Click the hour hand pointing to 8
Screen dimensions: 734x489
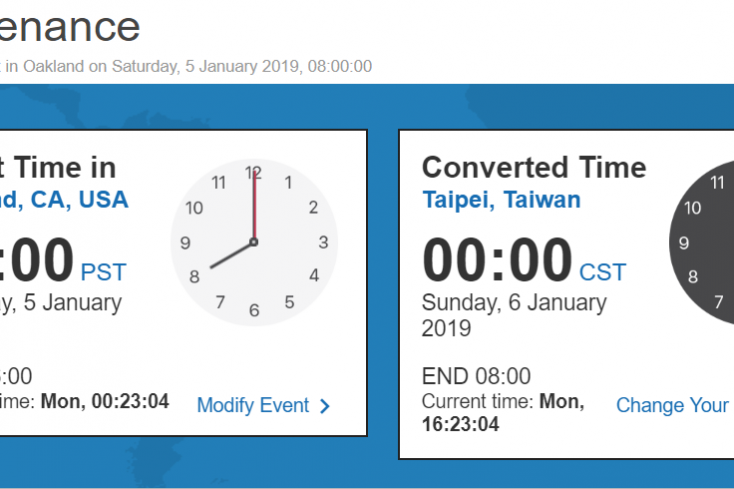coord(232,255)
